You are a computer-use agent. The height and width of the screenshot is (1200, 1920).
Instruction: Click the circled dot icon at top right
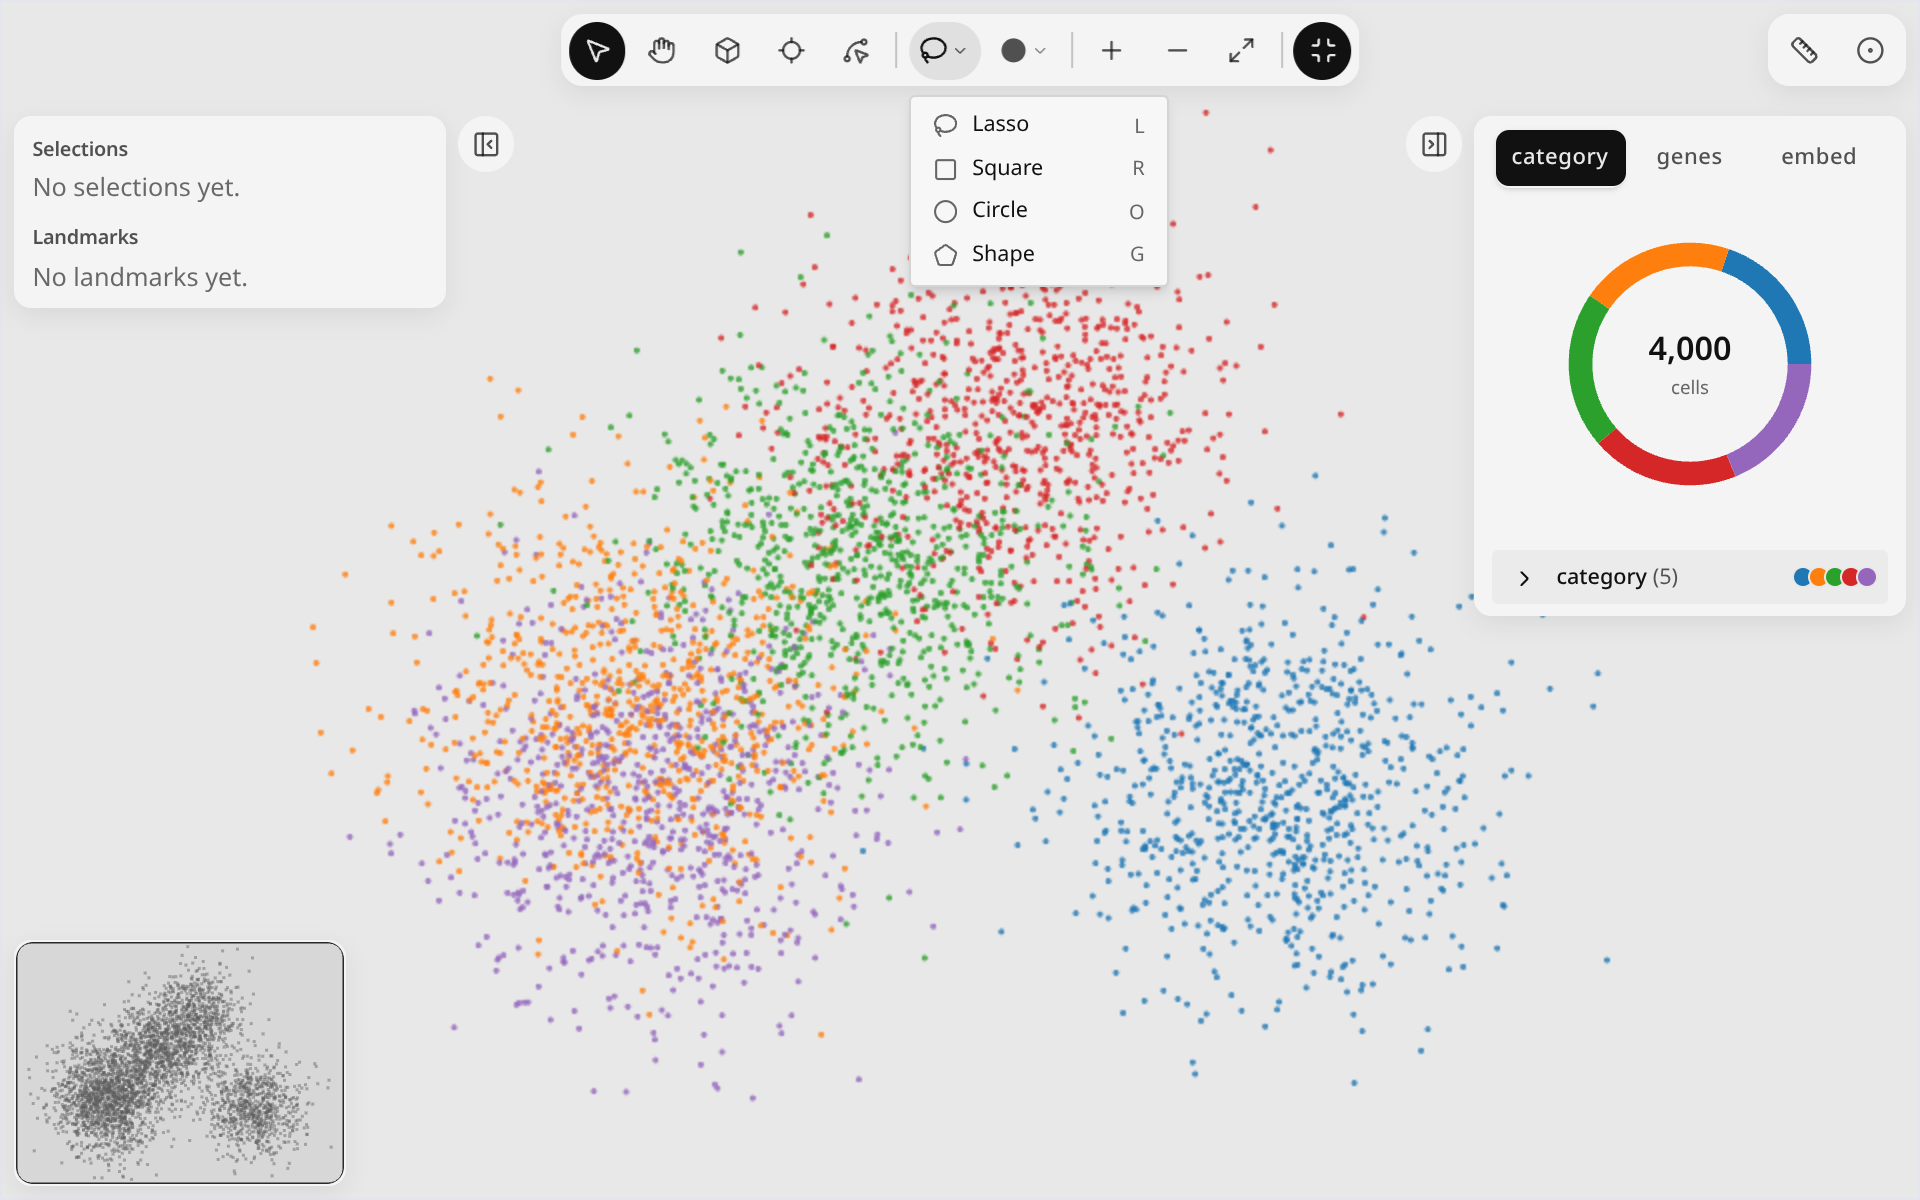pos(1869,51)
